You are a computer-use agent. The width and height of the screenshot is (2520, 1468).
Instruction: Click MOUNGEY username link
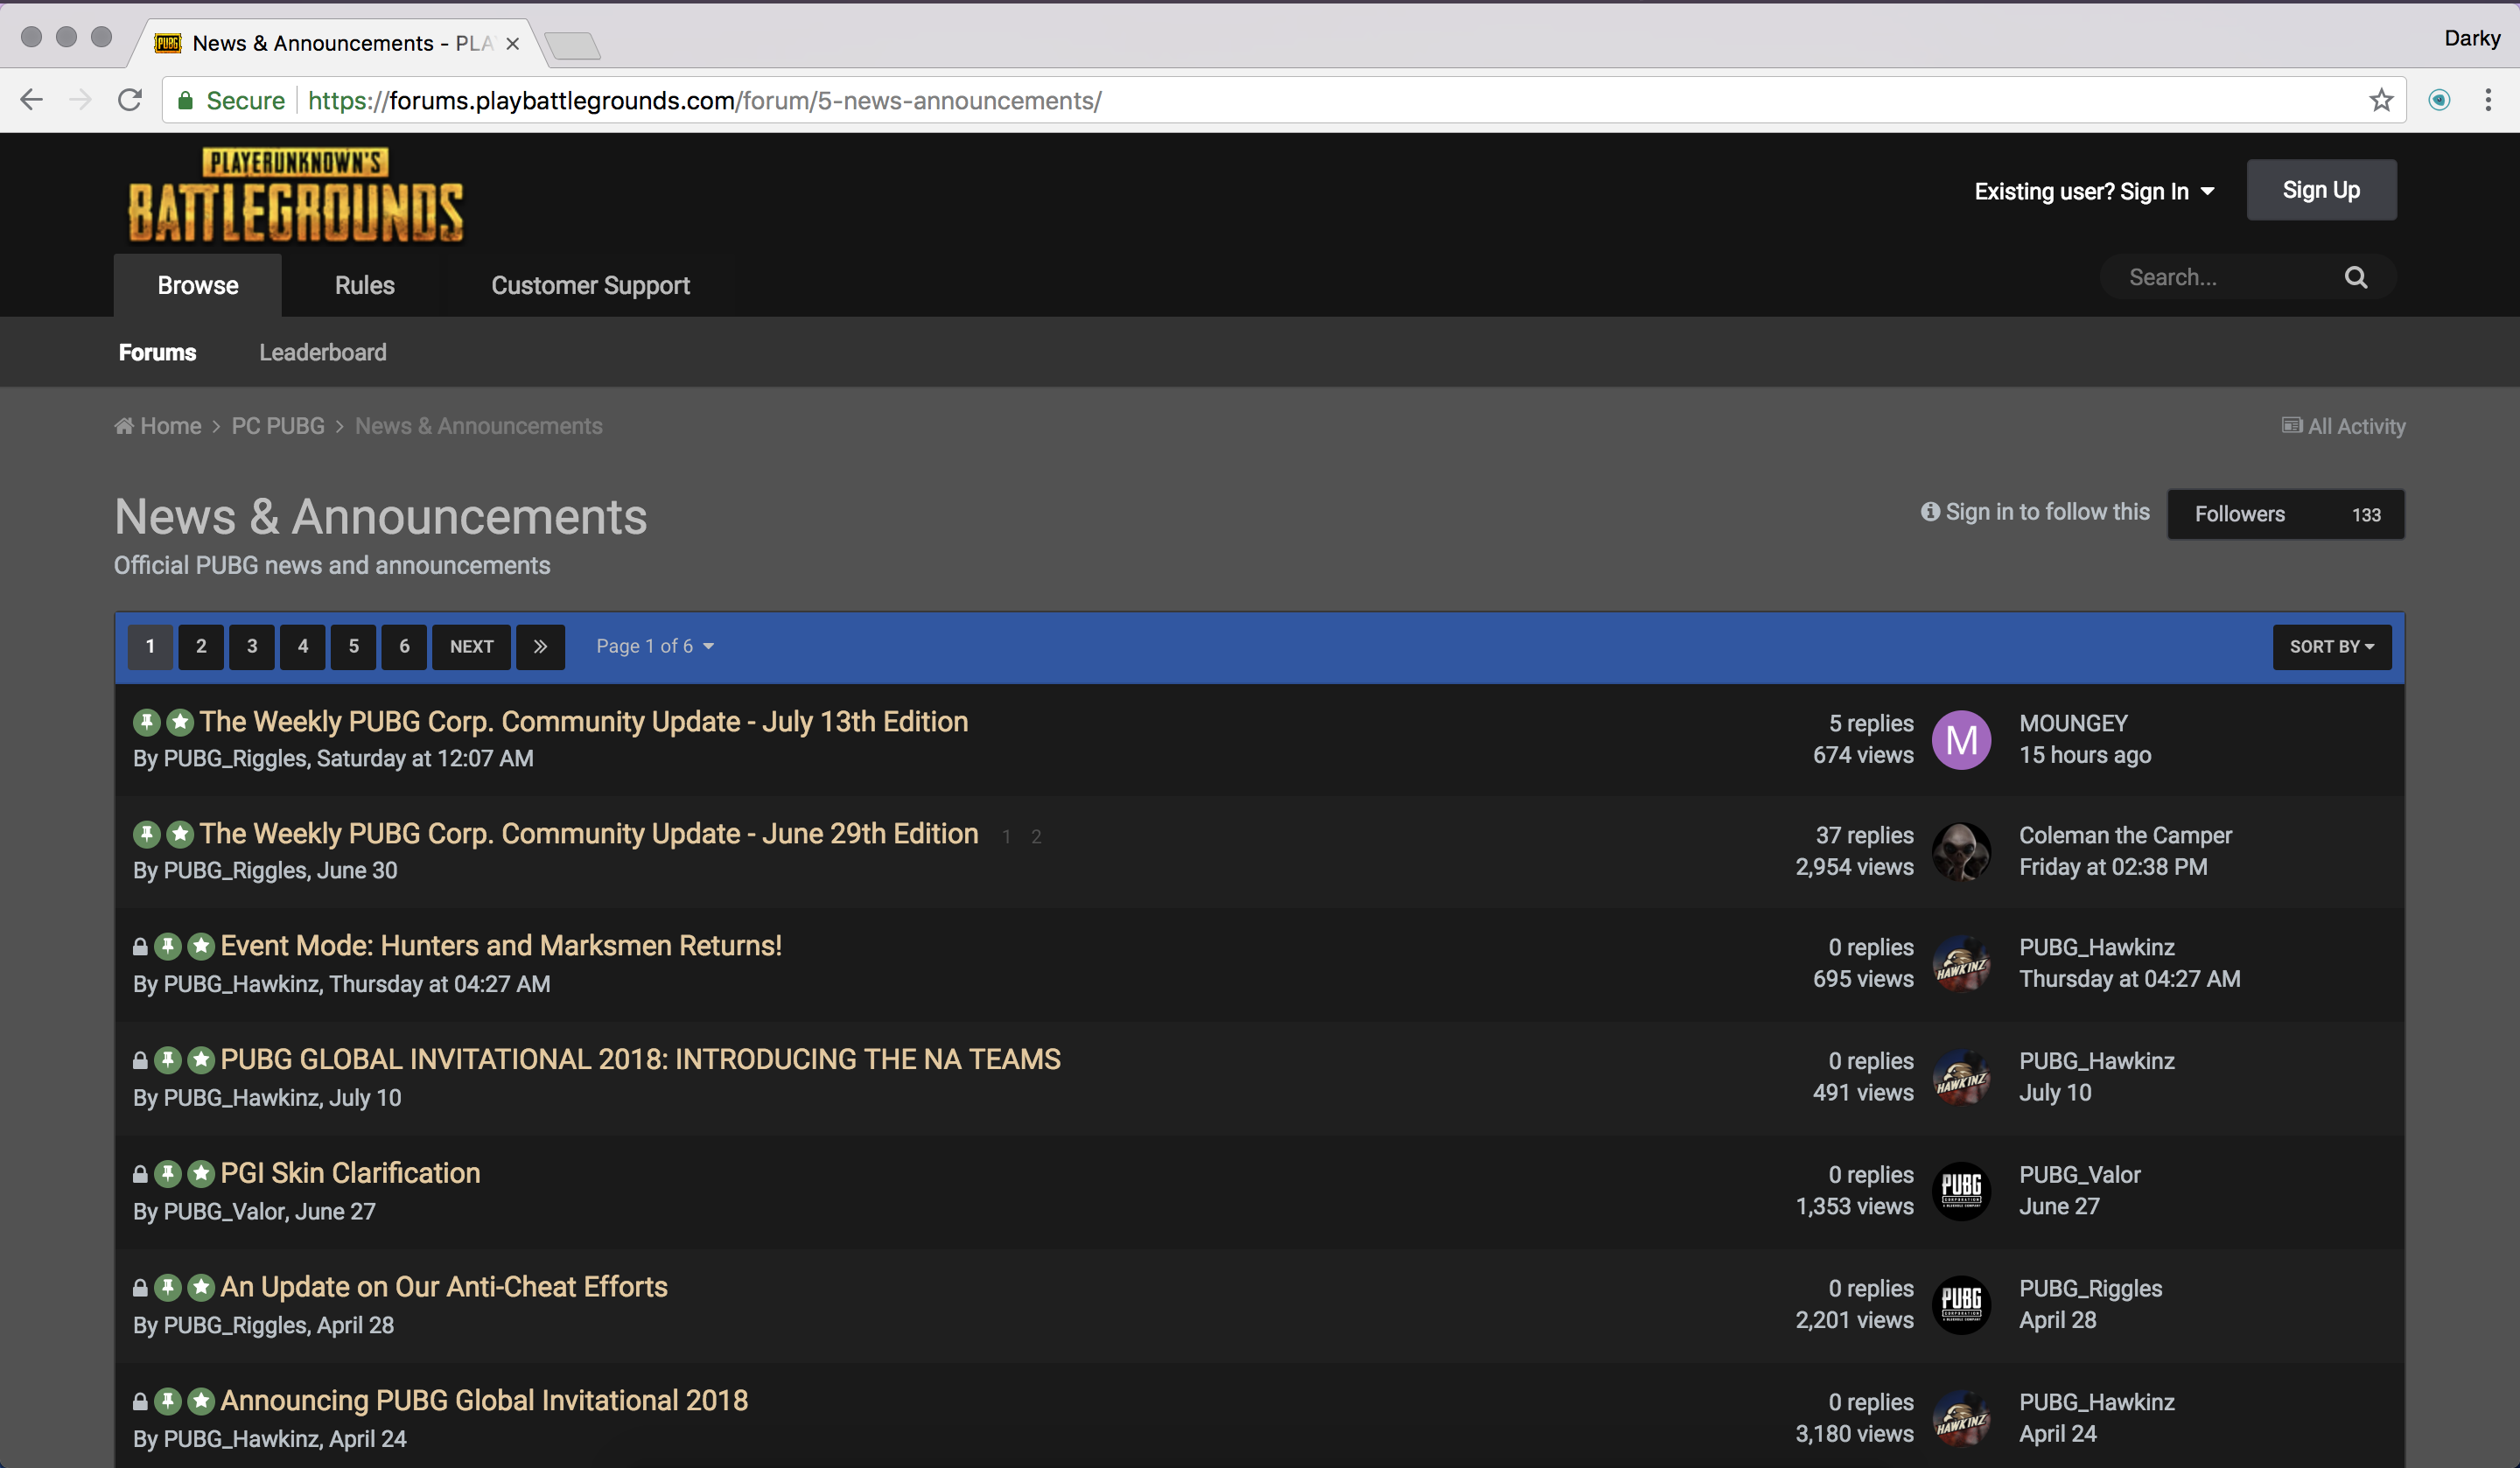pos(2073,723)
